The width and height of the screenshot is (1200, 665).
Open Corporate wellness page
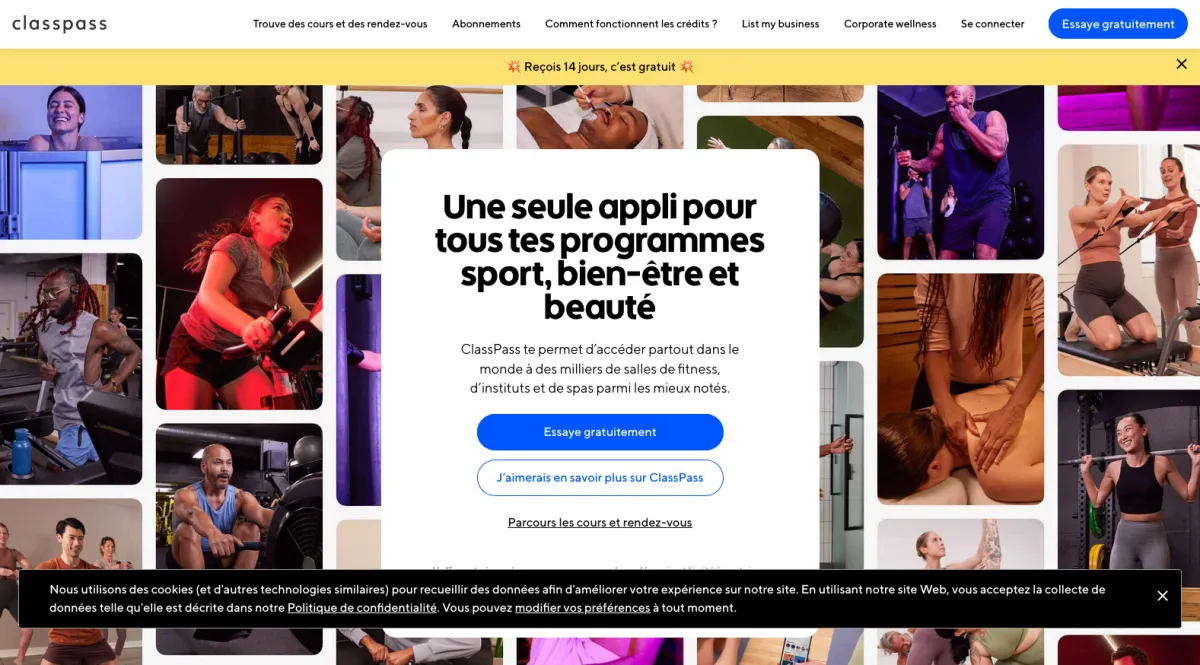890,24
